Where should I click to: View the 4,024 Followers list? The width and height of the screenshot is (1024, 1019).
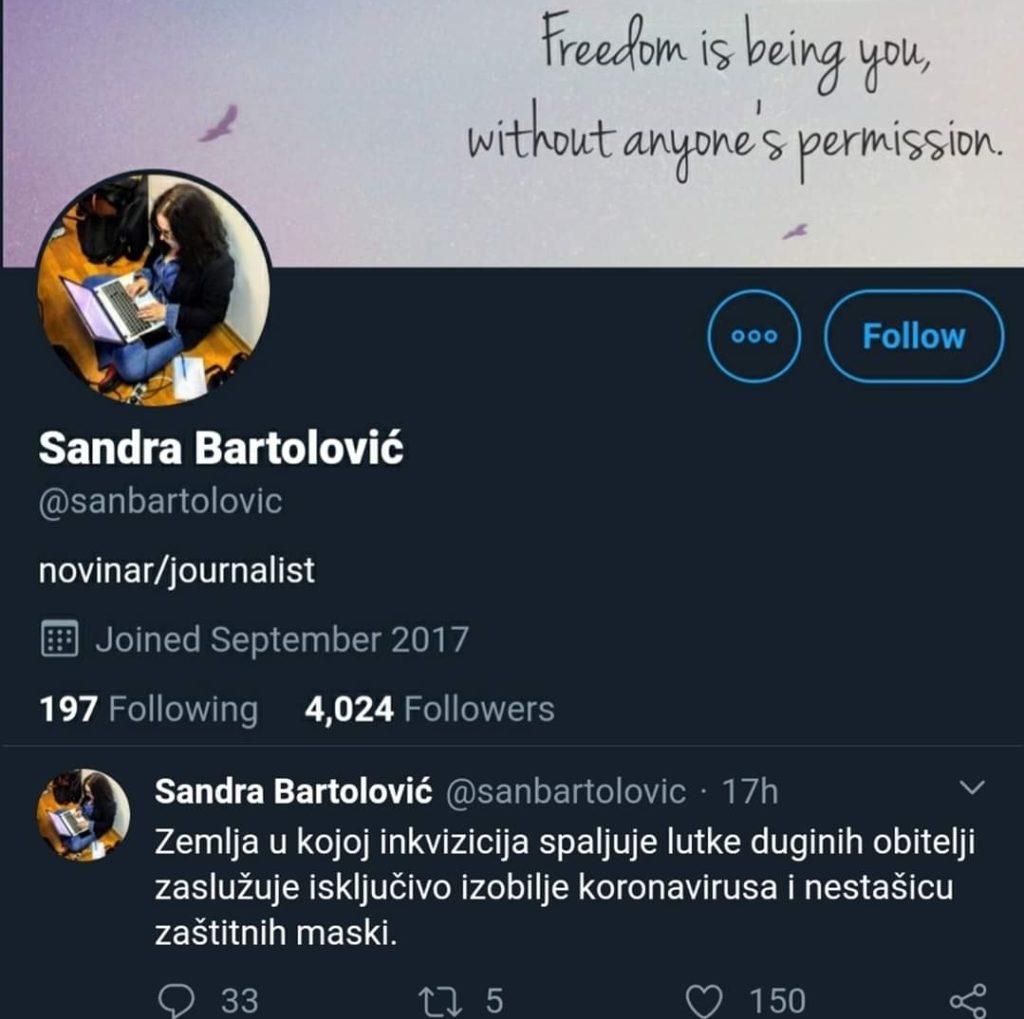coord(430,709)
